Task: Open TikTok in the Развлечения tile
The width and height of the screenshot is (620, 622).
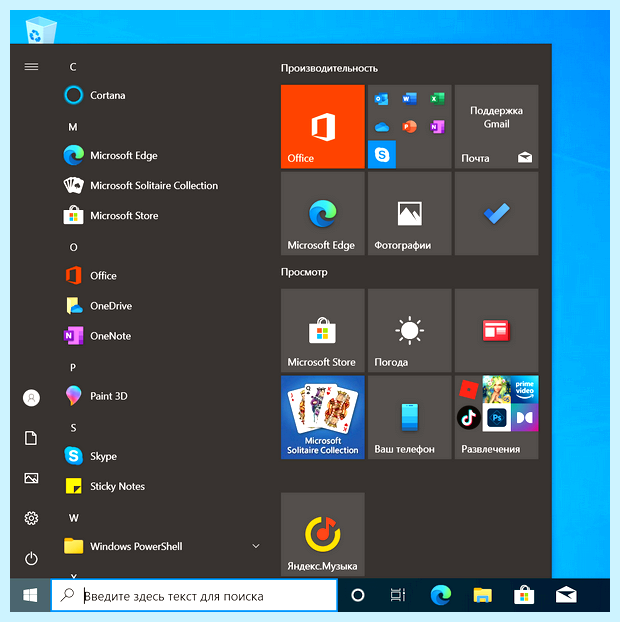Action: (468, 418)
